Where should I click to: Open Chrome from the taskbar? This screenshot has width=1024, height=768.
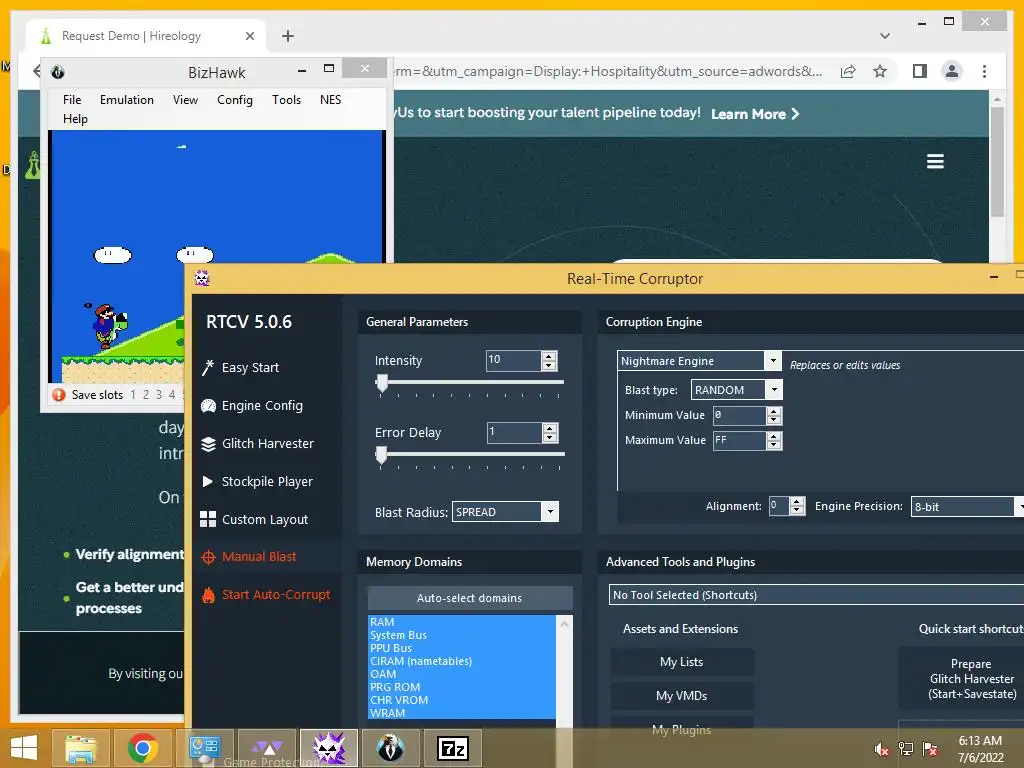[x=142, y=748]
